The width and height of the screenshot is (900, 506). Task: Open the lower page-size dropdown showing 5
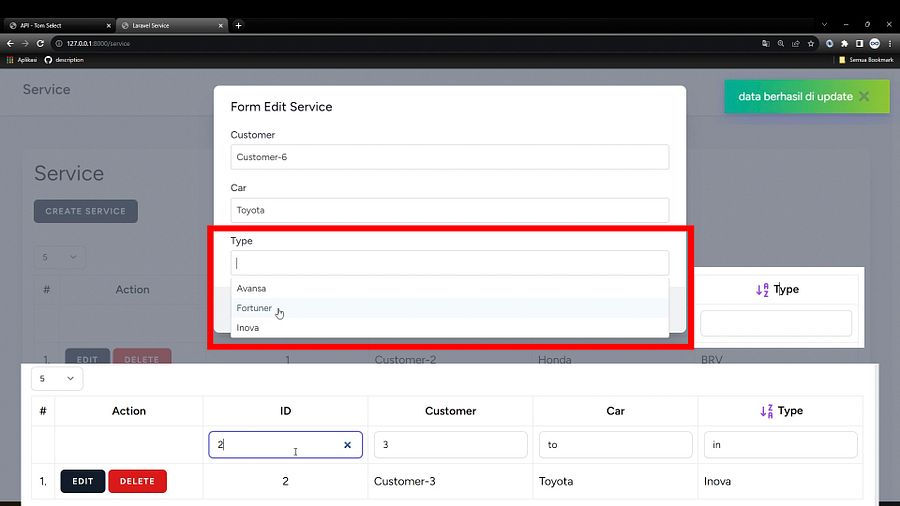pos(57,379)
